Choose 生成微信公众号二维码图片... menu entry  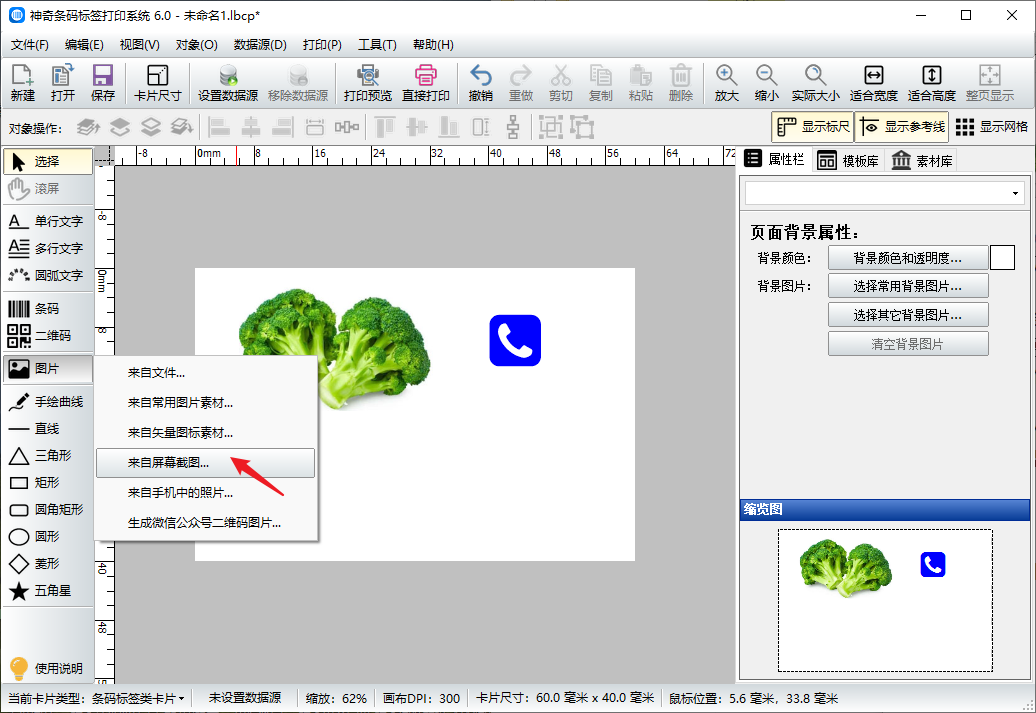click(x=205, y=523)
